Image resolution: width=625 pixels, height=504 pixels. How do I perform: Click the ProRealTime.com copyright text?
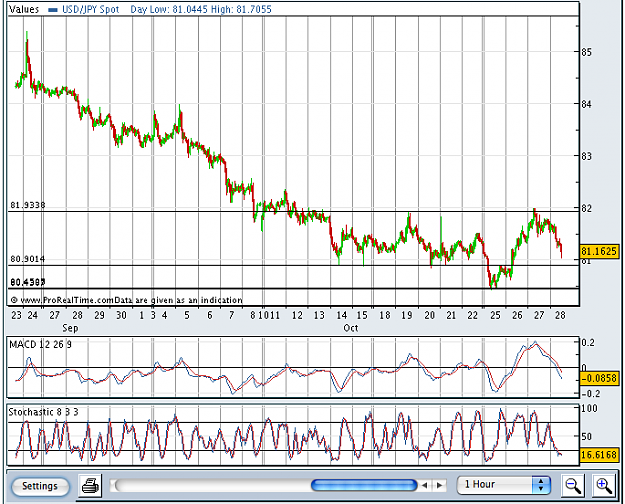(127, 300)
